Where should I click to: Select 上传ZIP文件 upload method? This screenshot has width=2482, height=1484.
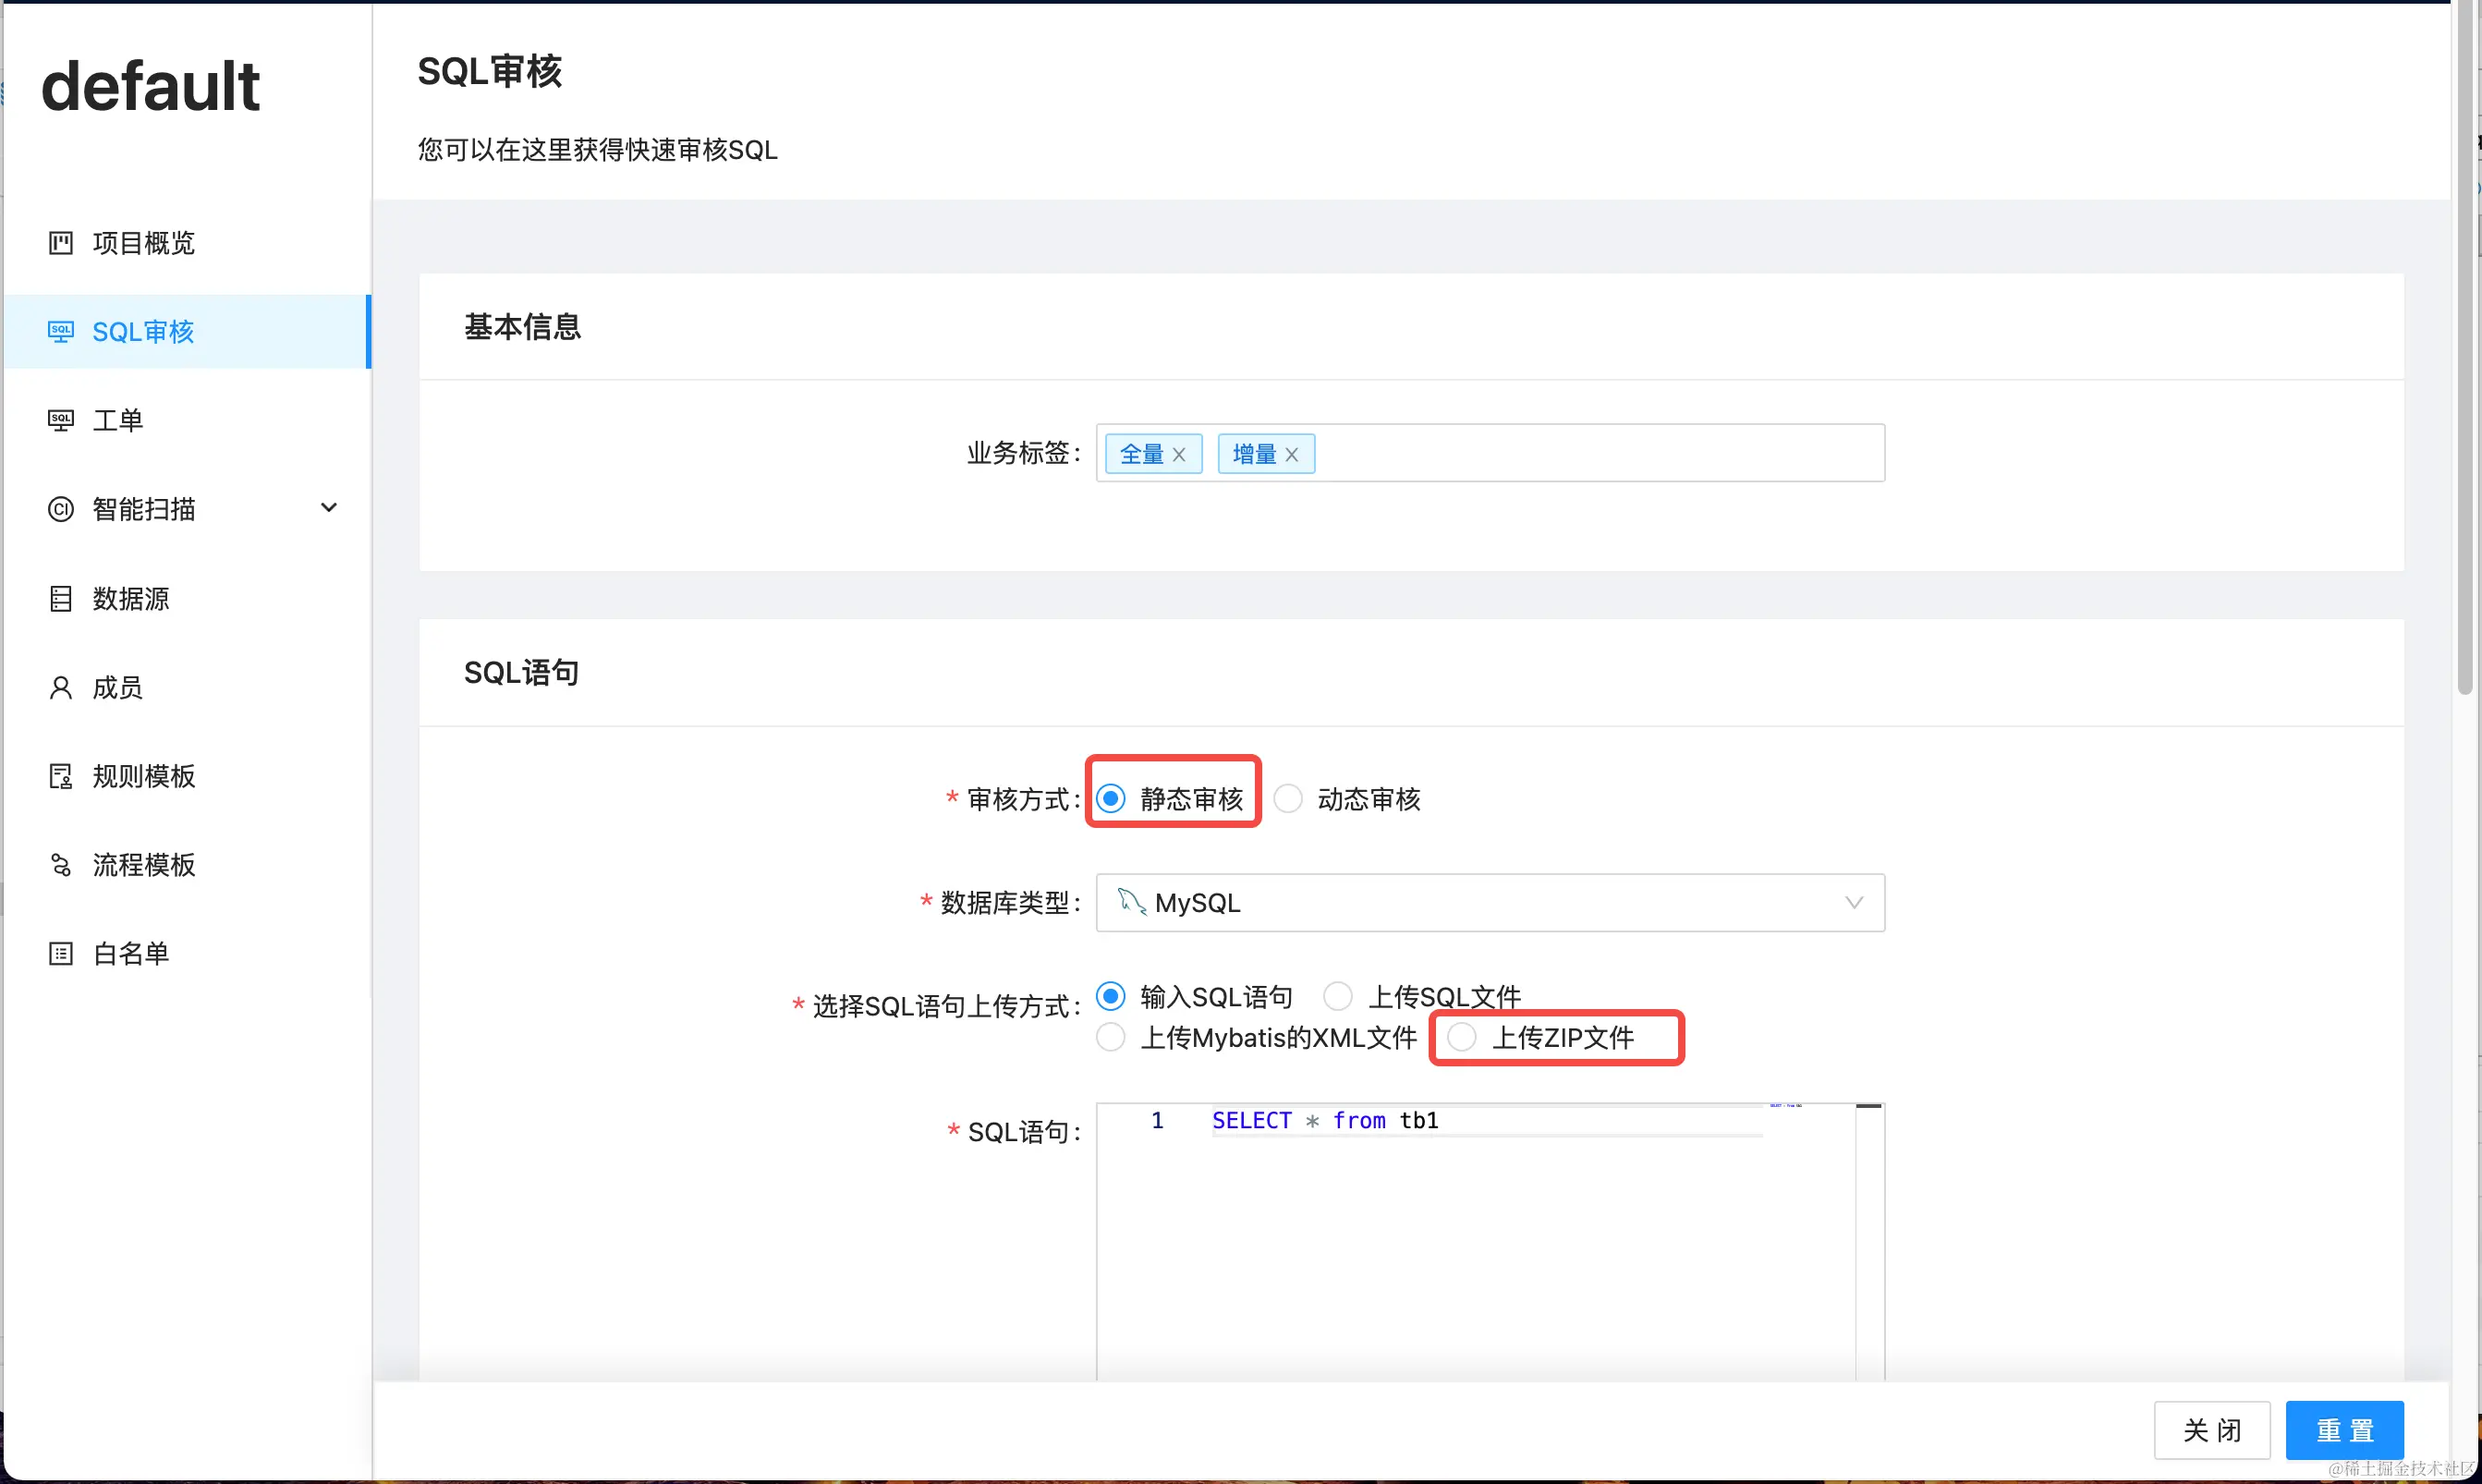coord(1461,1037)
